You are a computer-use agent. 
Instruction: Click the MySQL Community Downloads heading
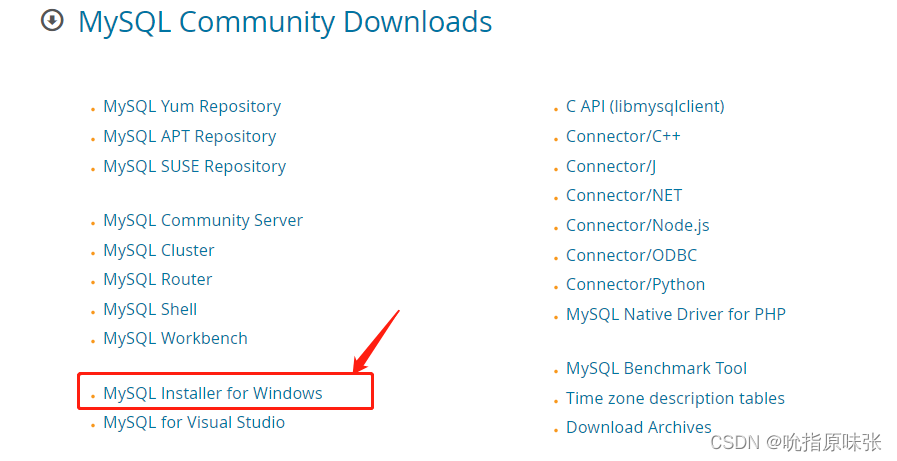pos(285,22)
